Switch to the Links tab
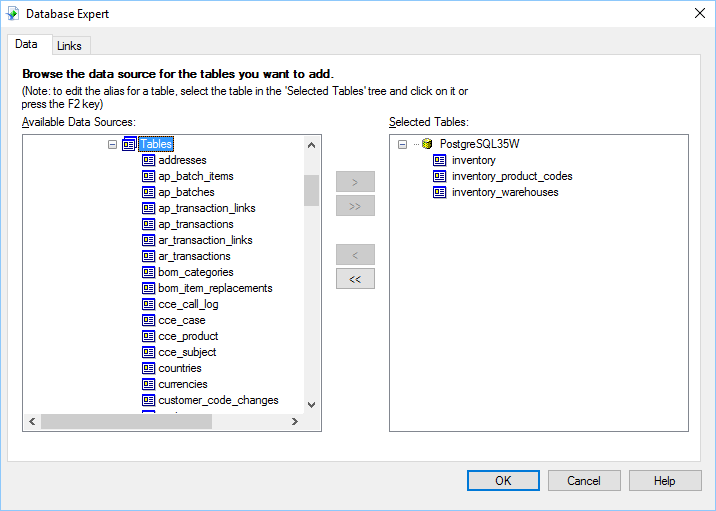Image resolution: width=716 pixels, height=511 pixels. (69, 46)
